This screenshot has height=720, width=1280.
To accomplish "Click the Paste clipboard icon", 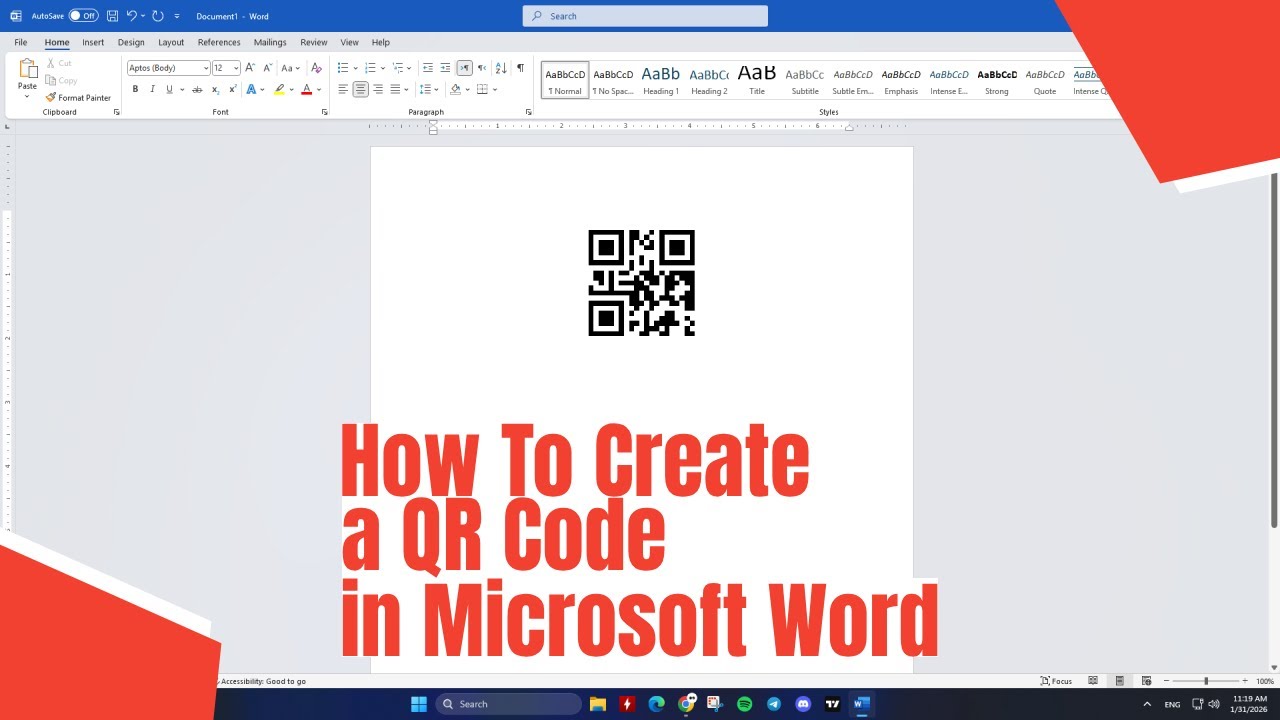I will point(27,68).
